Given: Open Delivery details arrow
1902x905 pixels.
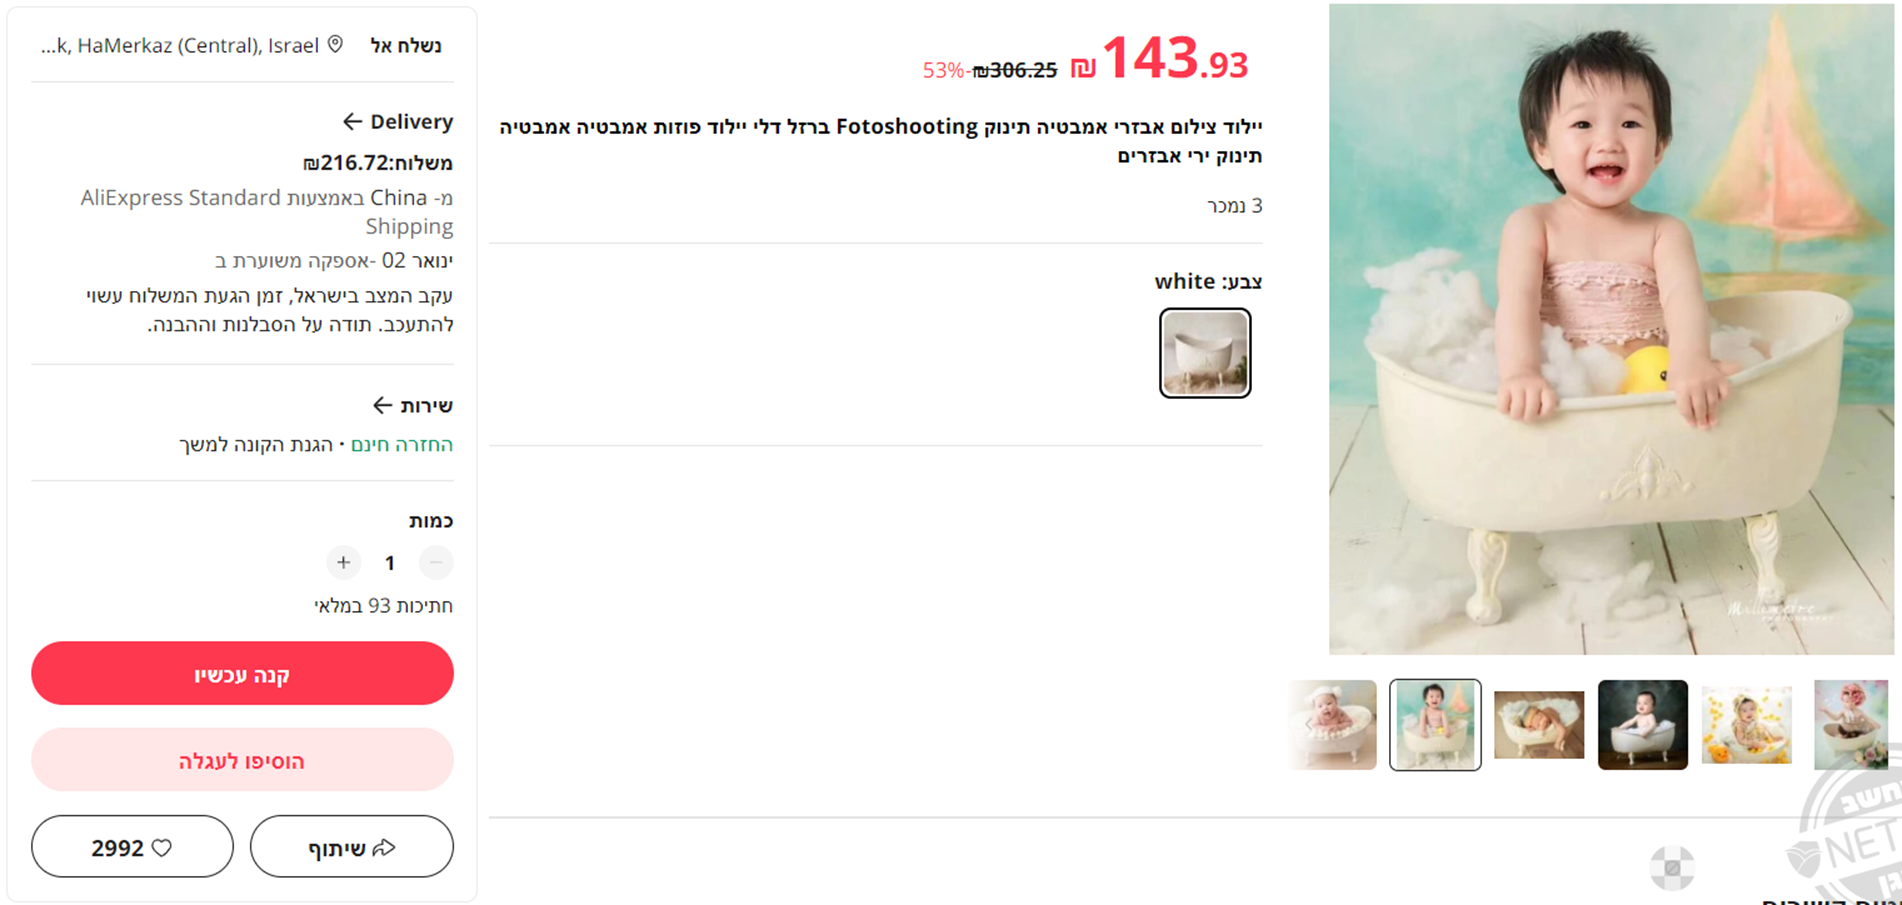Looking at the screenshot, I should coord(352,122).
